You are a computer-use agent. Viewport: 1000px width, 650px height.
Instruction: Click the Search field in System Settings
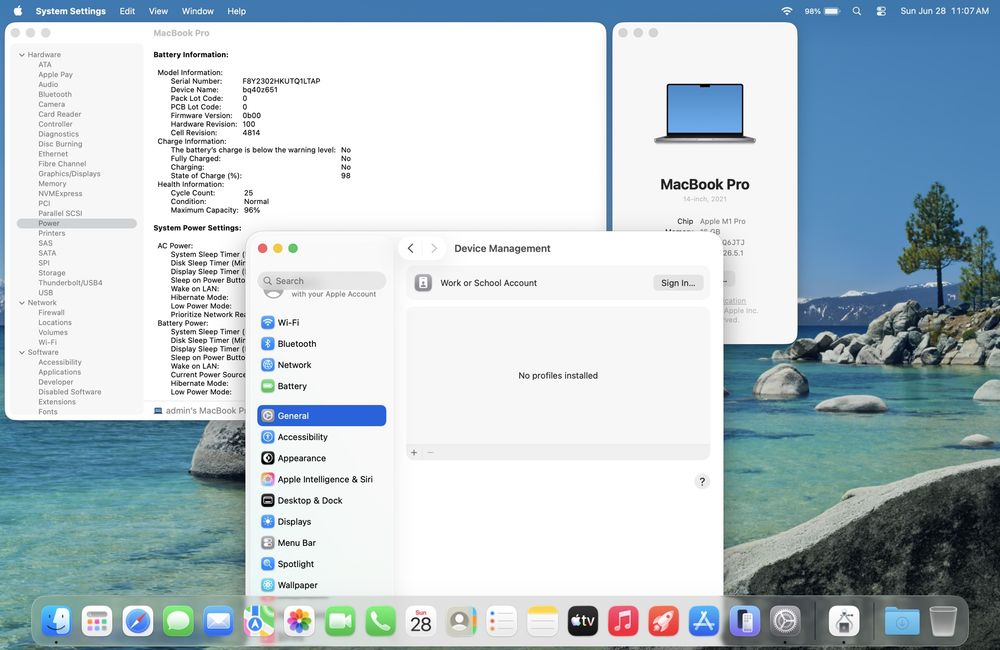click(x=322, y=281)
